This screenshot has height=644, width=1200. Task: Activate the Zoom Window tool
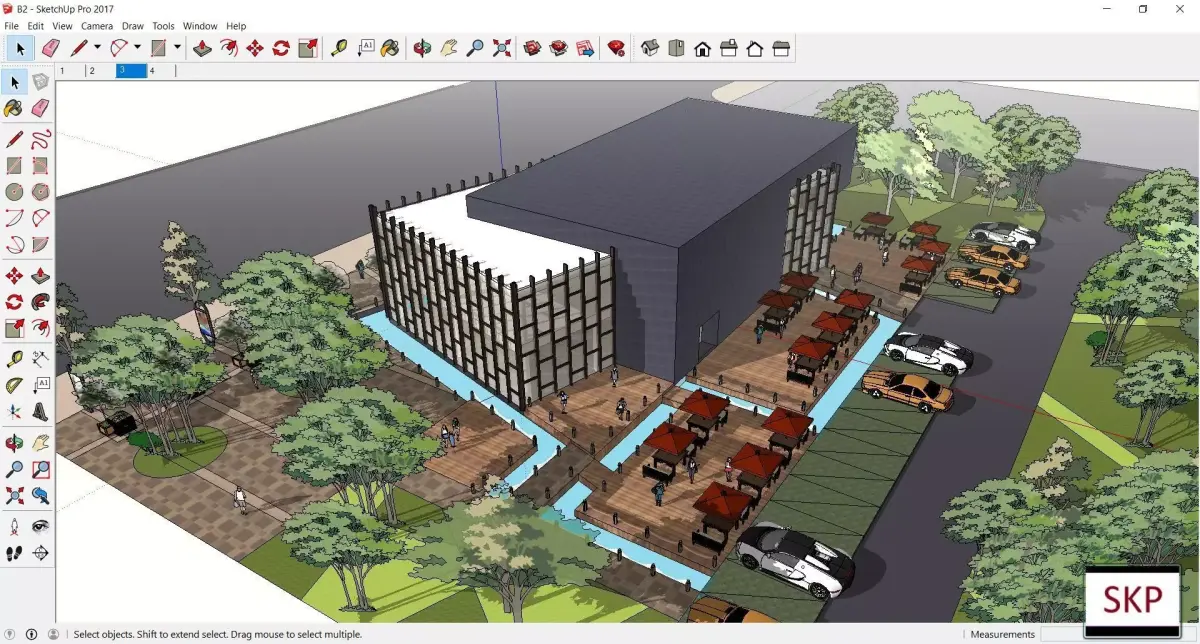(40, 468)
